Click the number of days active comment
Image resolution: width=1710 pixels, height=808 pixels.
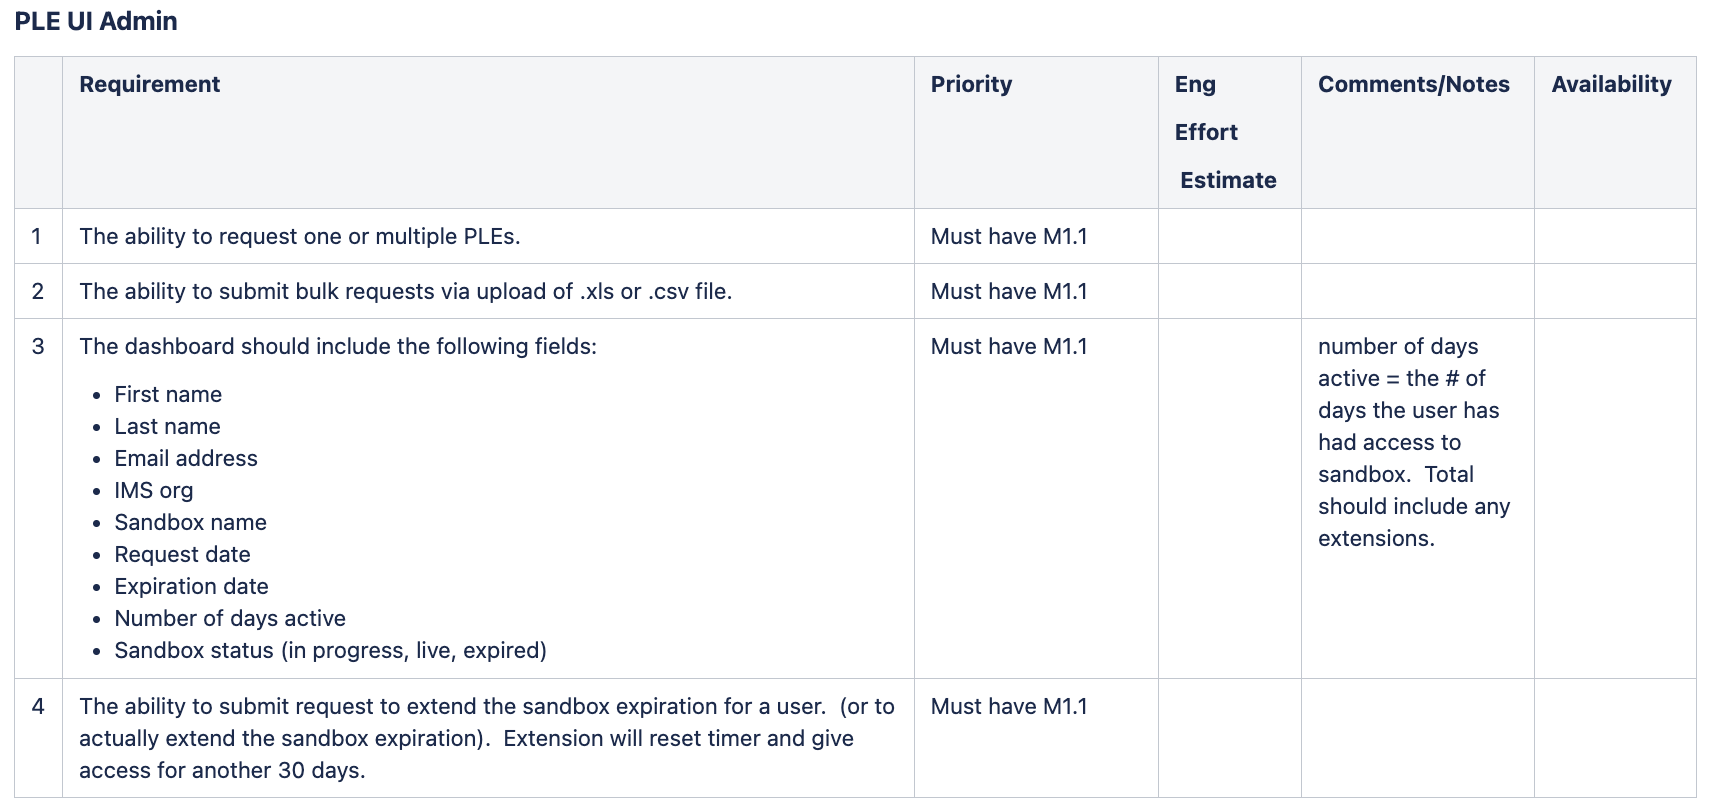point(1414,442)
